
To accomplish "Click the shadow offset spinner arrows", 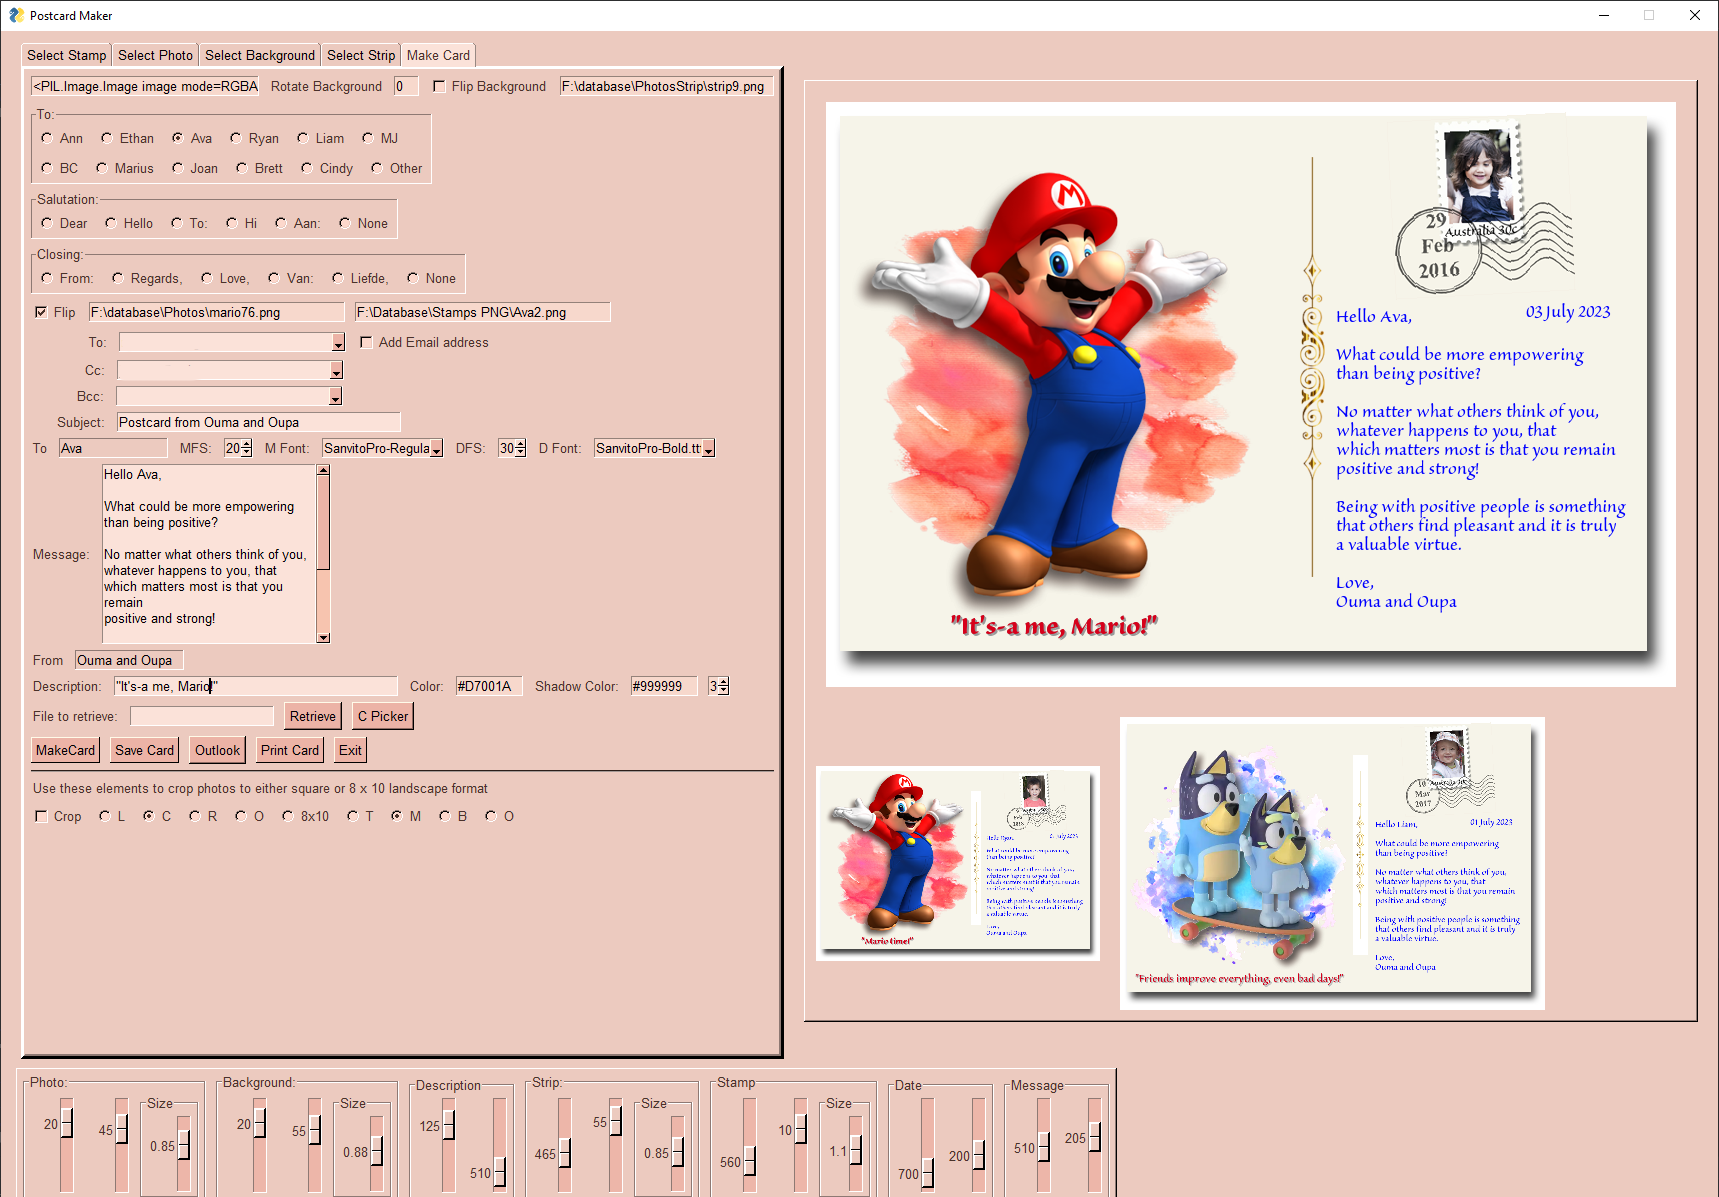I will click(x=724, y=686).
